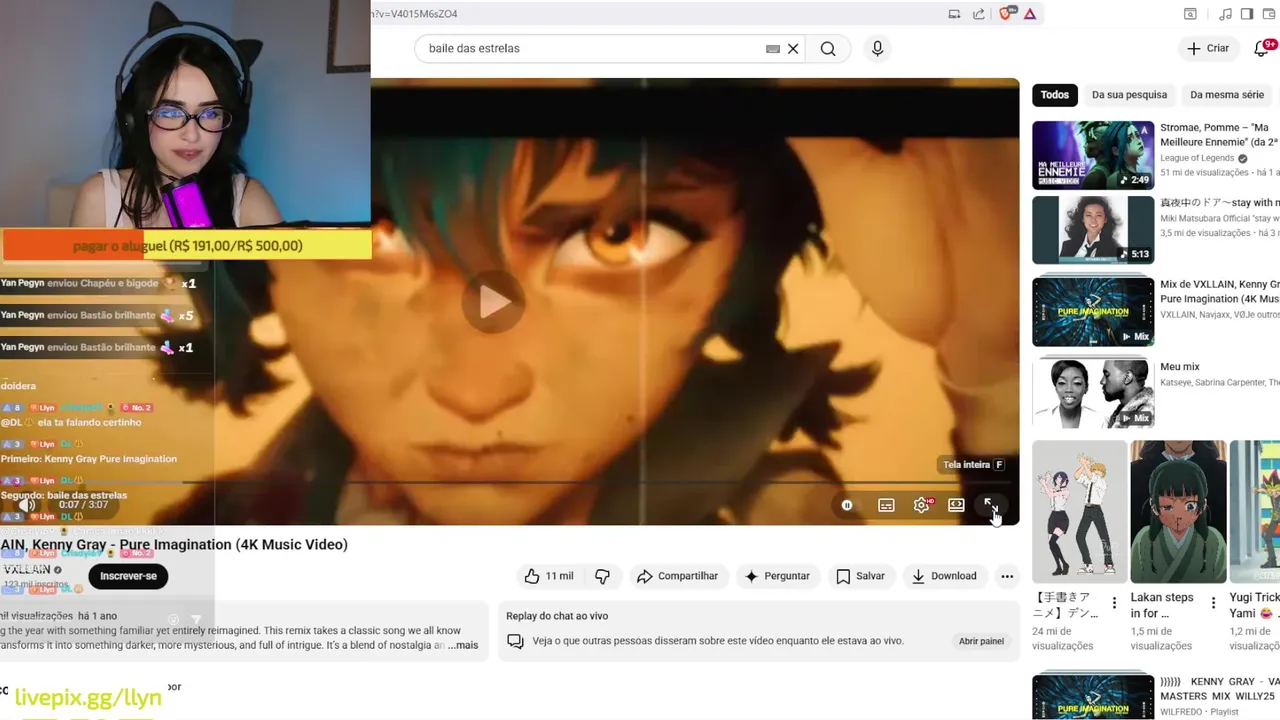Like the video with 11 mil thumbs up
This screenshot has width=1280, height=720.
[549, 576]
